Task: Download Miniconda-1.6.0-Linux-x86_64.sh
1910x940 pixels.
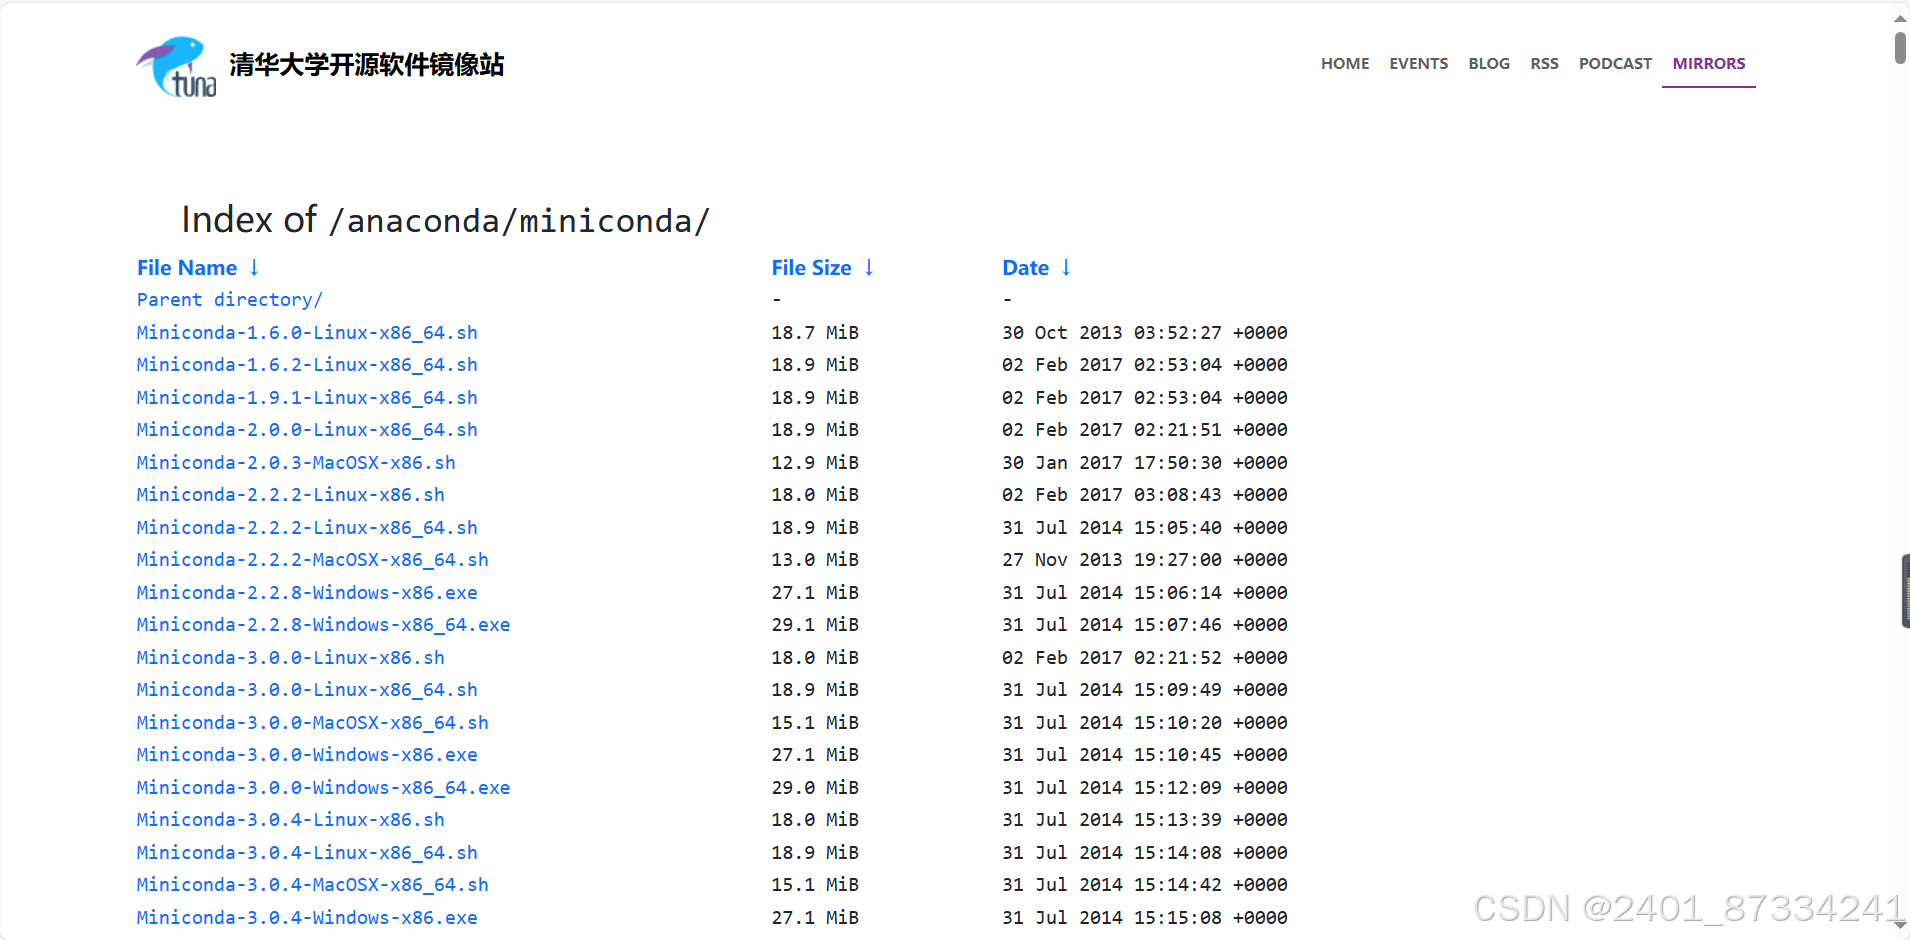Action: click(307, 332)
